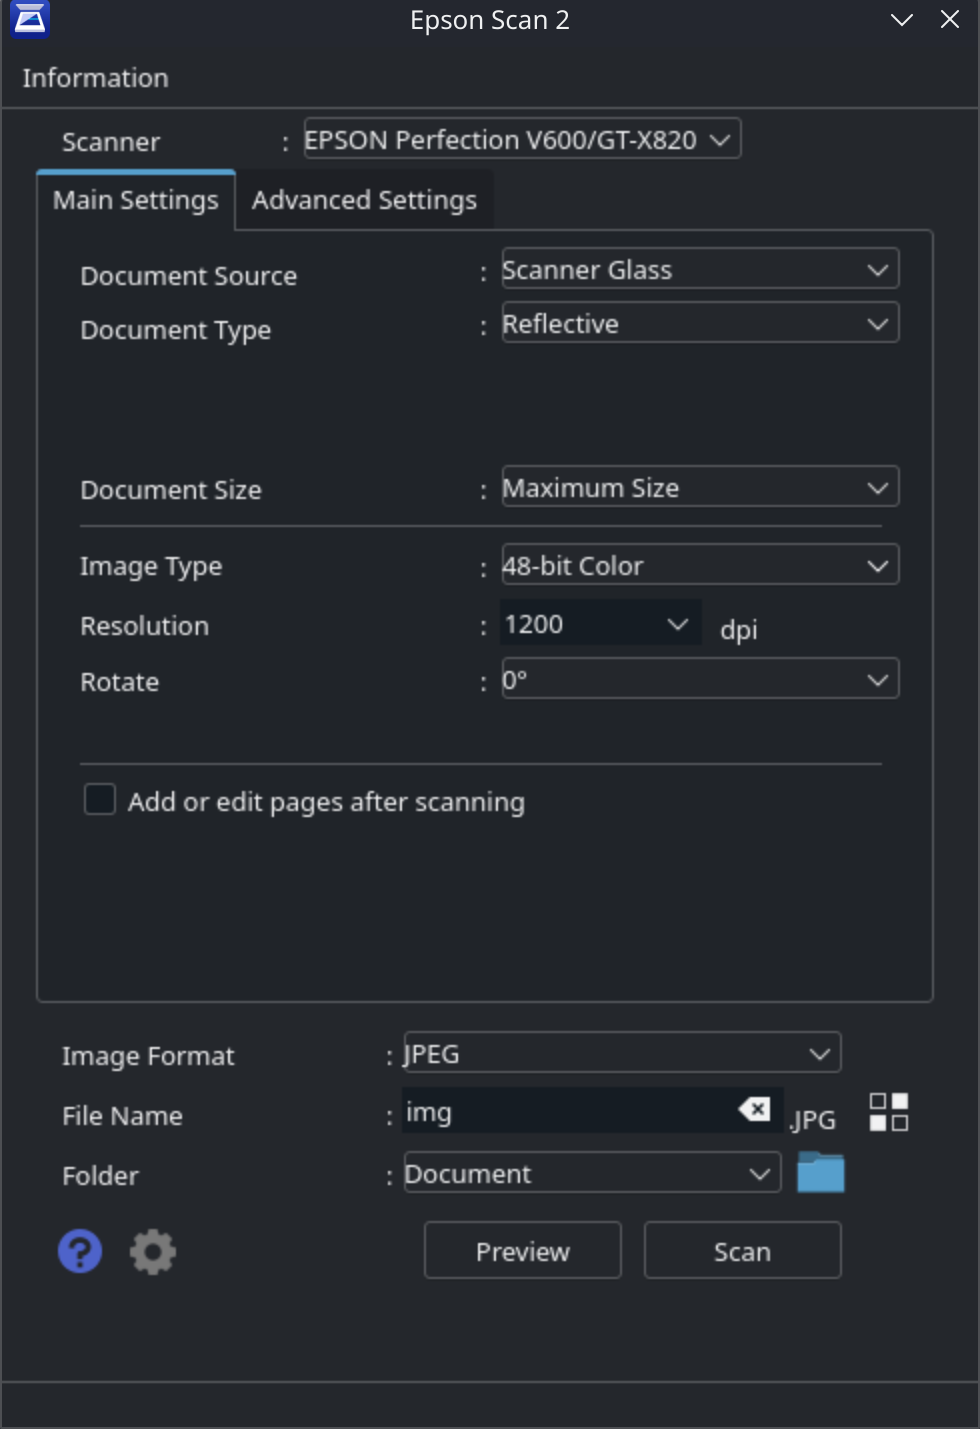Viewport: 980px width, 1429px height.
Task: Click the Epson Scan 2 app icon
Action: (x=29, y=19)
